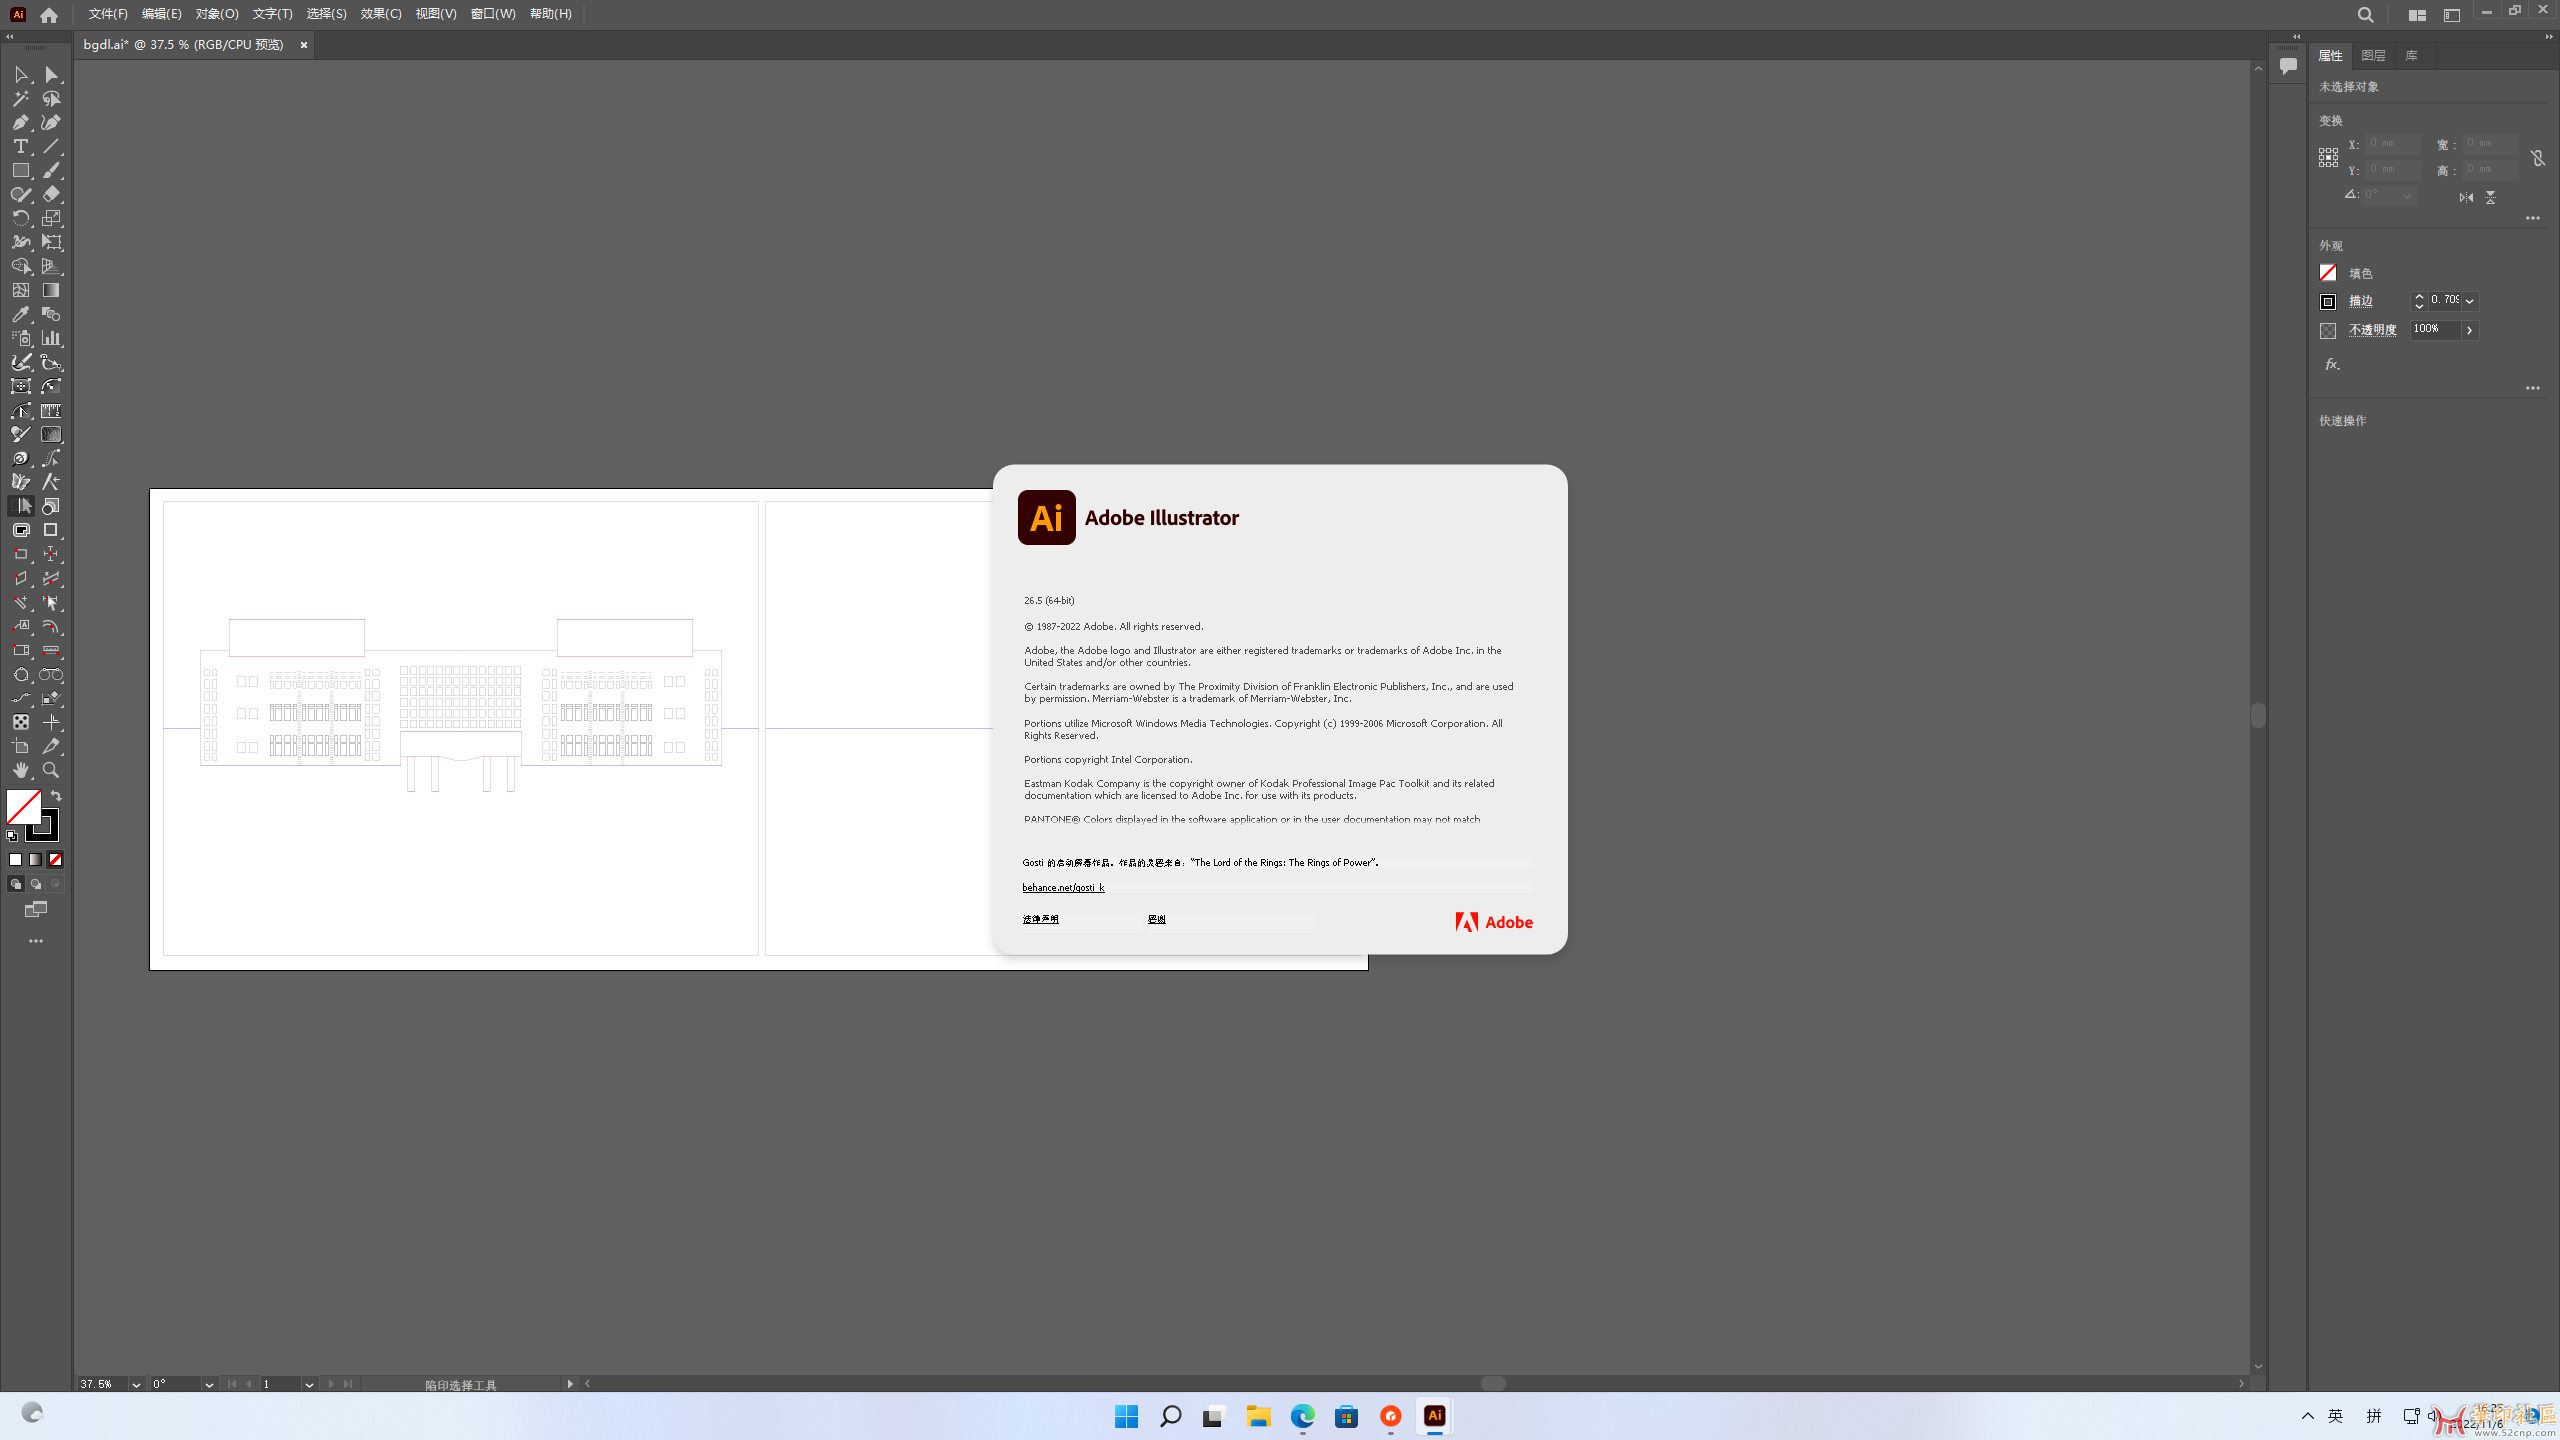Select the Curvature tool
The width and height of the screenshot is (2560, 1440).
51,123
